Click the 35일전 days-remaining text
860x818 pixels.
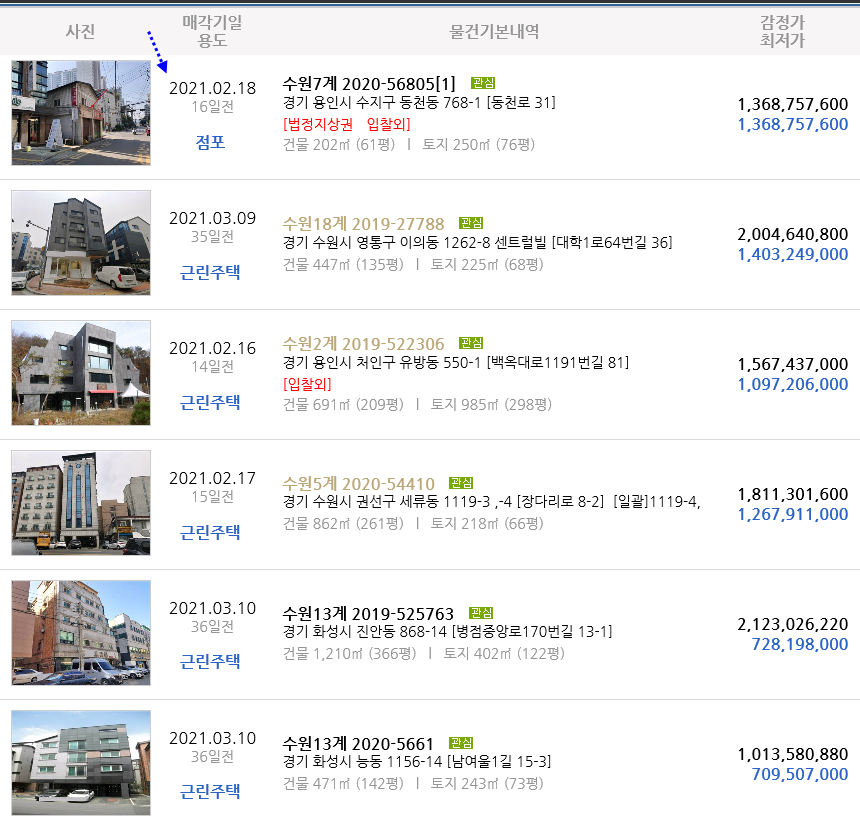click(212, 237)
